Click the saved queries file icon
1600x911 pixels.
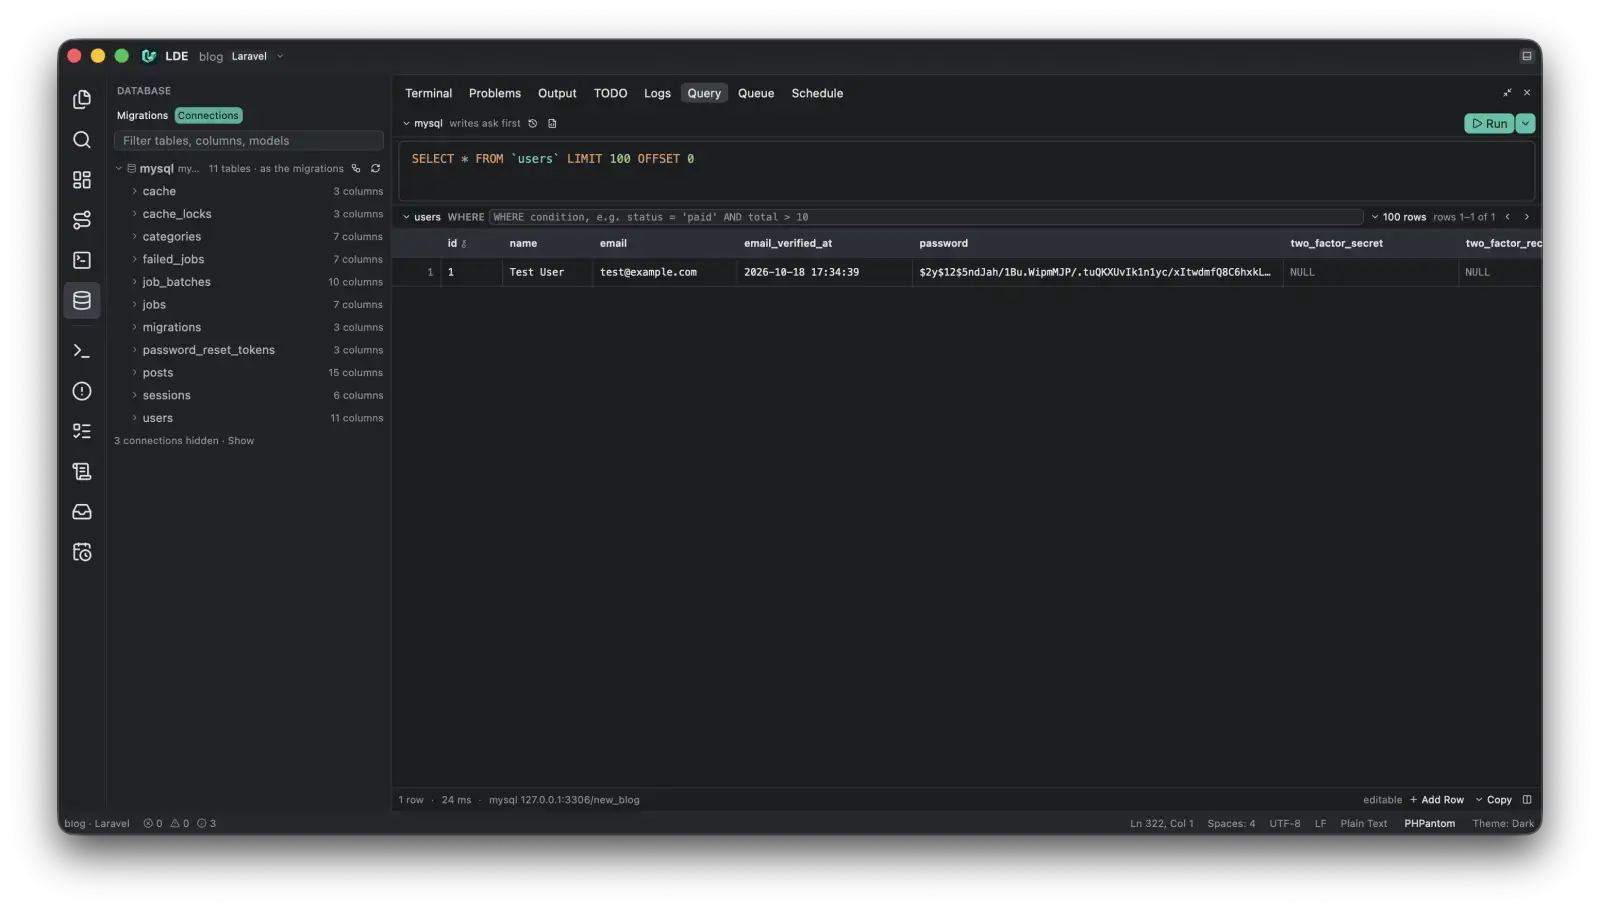[552, 124]
